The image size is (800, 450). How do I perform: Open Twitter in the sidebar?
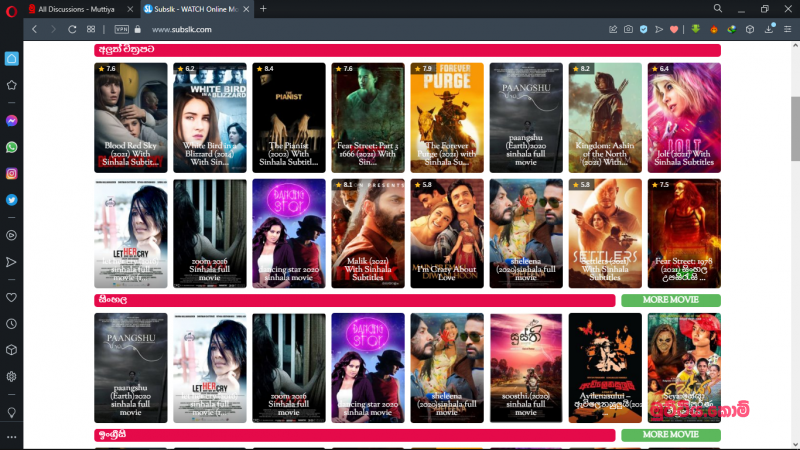(12, 200)
